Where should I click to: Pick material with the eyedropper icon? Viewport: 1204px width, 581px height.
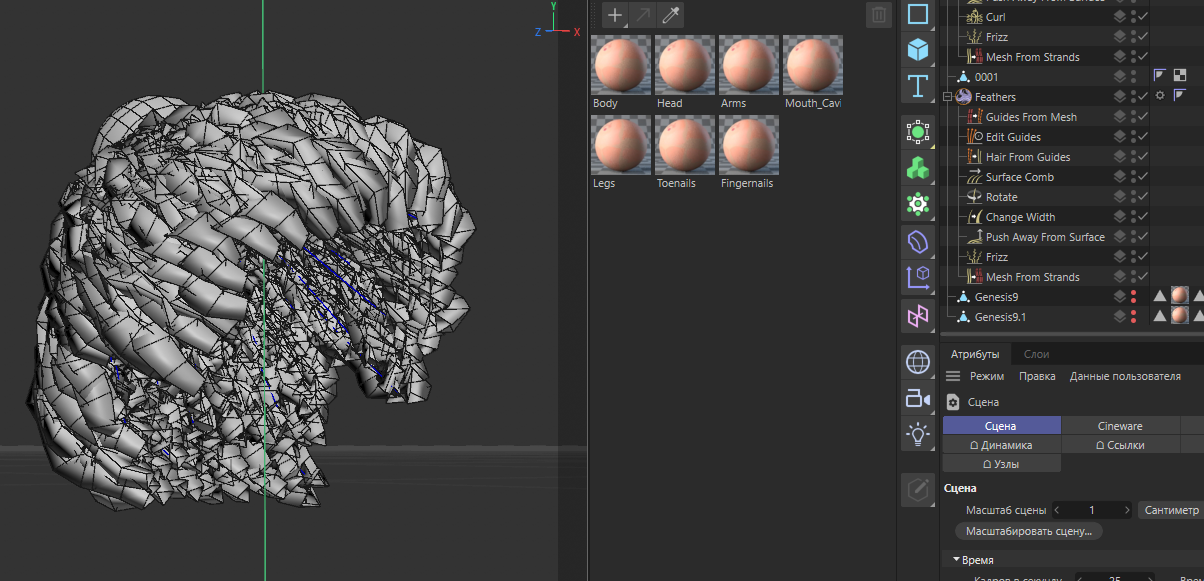(670, 15)
